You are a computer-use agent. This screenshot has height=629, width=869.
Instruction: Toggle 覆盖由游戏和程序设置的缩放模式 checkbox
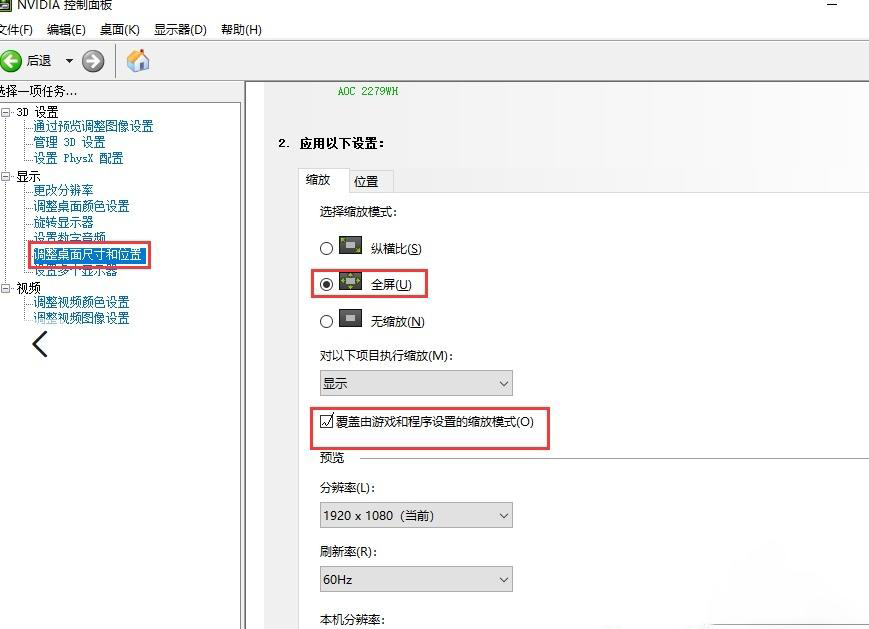[x=326, y=421]
